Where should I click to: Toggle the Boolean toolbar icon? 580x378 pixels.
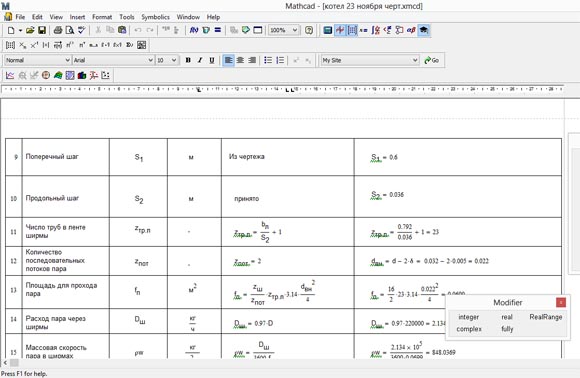tap(387, 30)
